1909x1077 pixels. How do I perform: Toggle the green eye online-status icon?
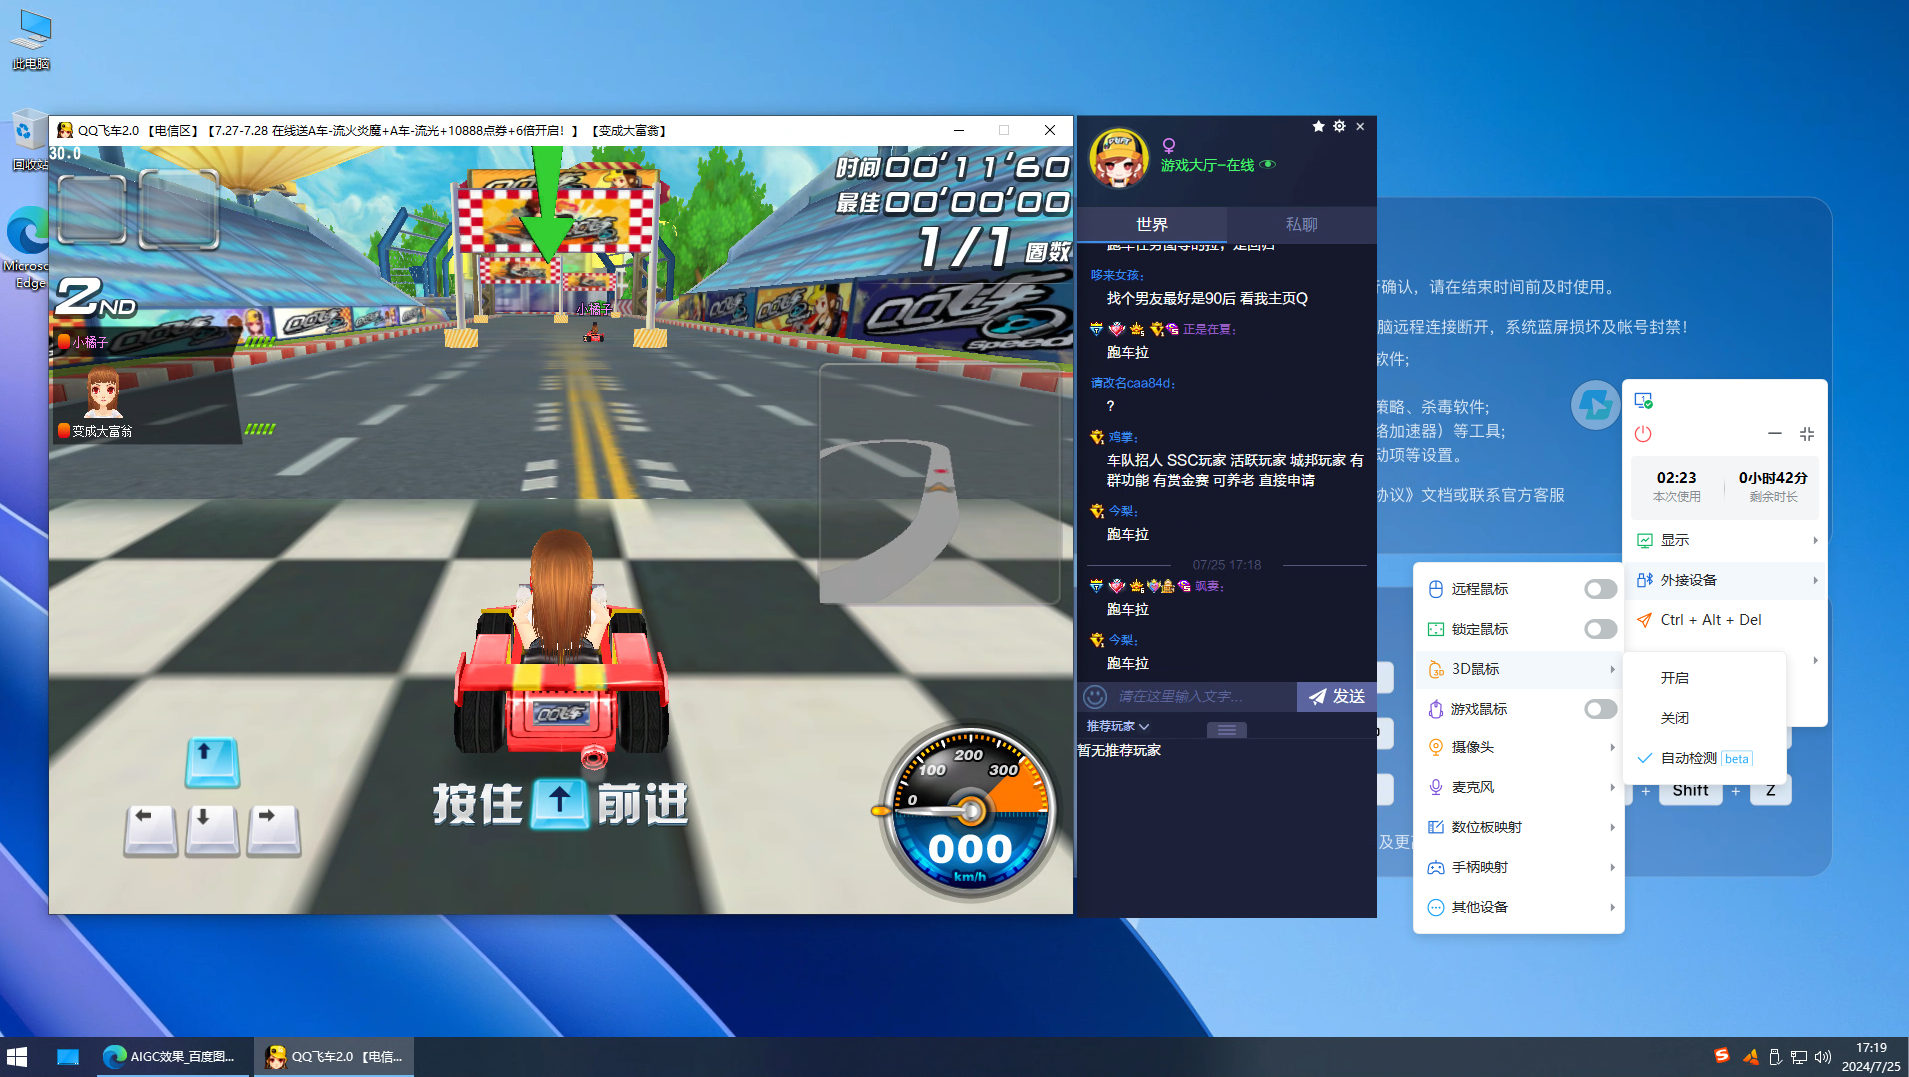(1268, 165)
